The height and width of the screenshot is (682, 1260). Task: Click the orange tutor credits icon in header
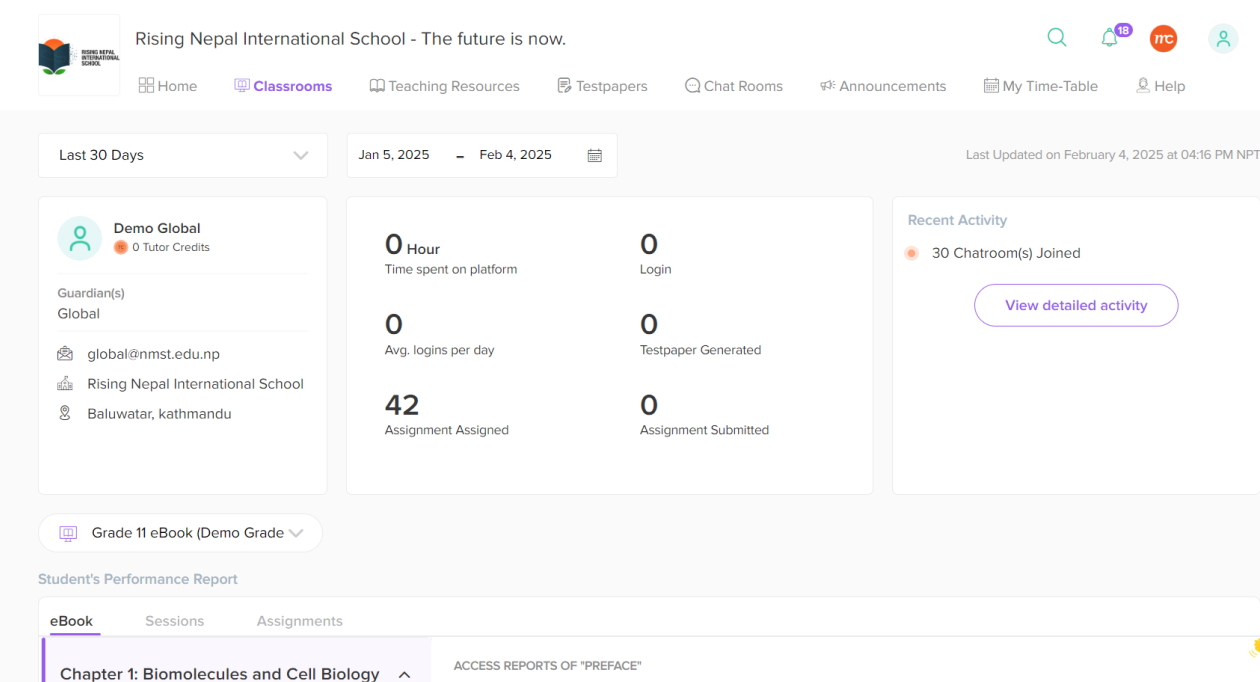pyautogui.click(x=1163, y=39)
